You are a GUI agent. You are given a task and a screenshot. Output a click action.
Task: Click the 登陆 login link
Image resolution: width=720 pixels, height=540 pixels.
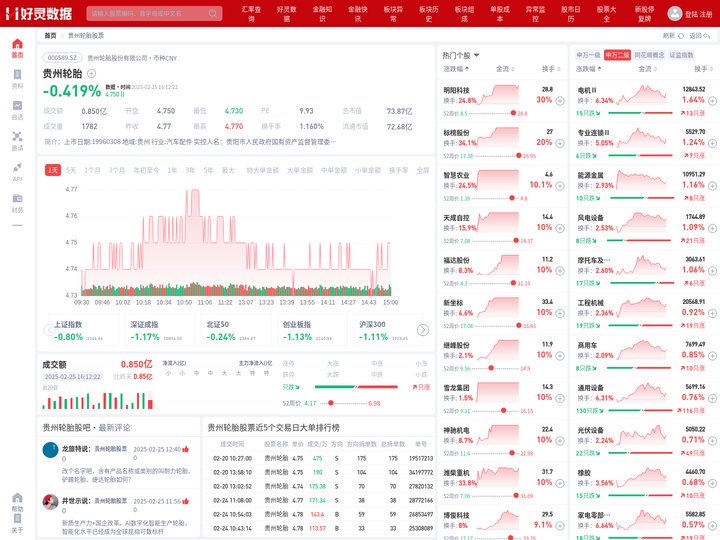click(x=691, y=14)
